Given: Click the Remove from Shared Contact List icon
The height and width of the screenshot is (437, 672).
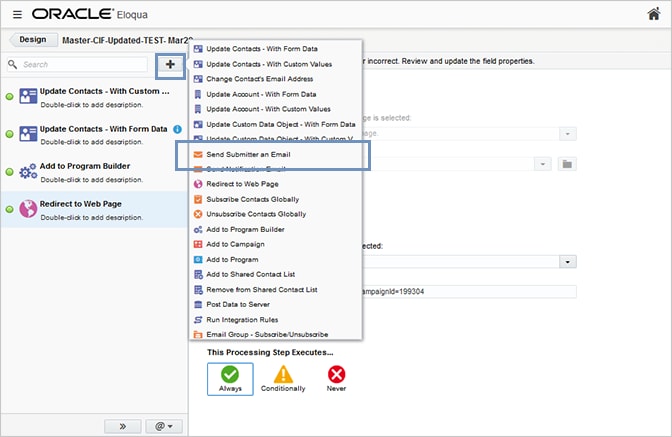Looking at the screenshot, I should pyautogui.click(x=198, y=290).
